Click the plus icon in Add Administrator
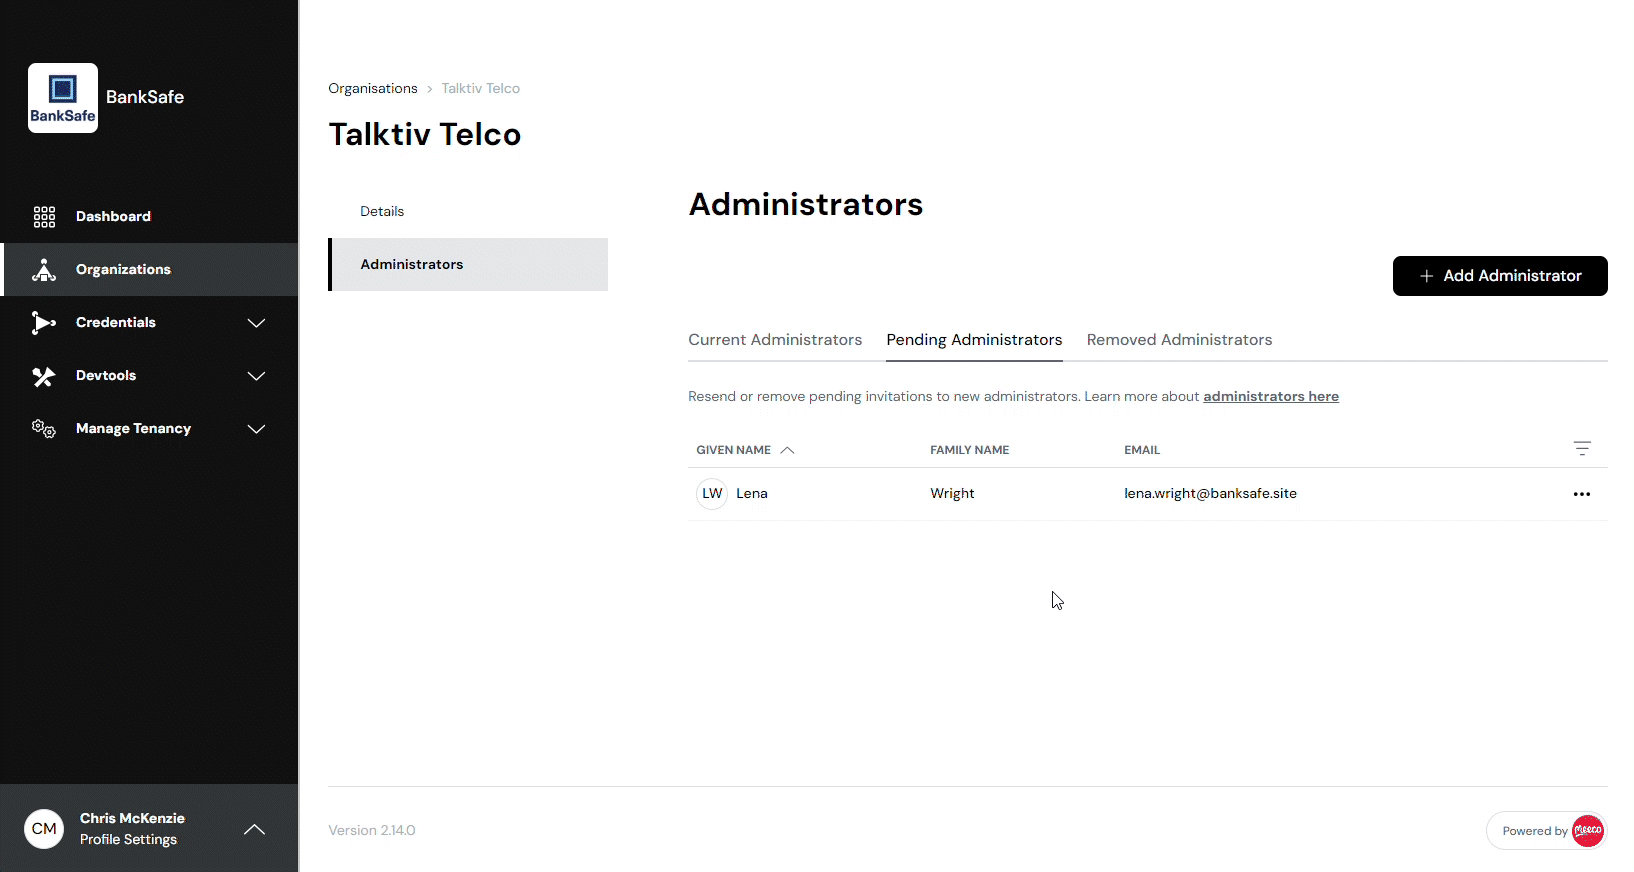The height and width of the screenshot is (872, 1634). (x=1427, y=276)
